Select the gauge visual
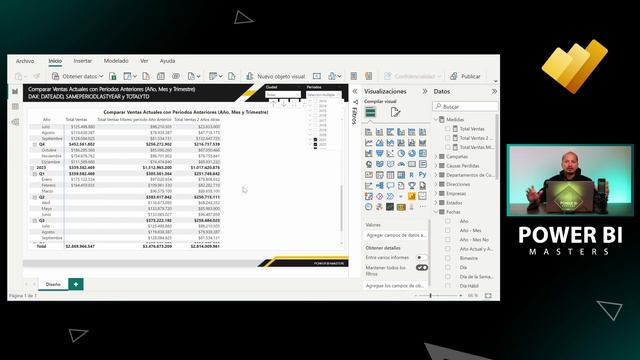Screen dimensions: 640x360 coord(401,164)
